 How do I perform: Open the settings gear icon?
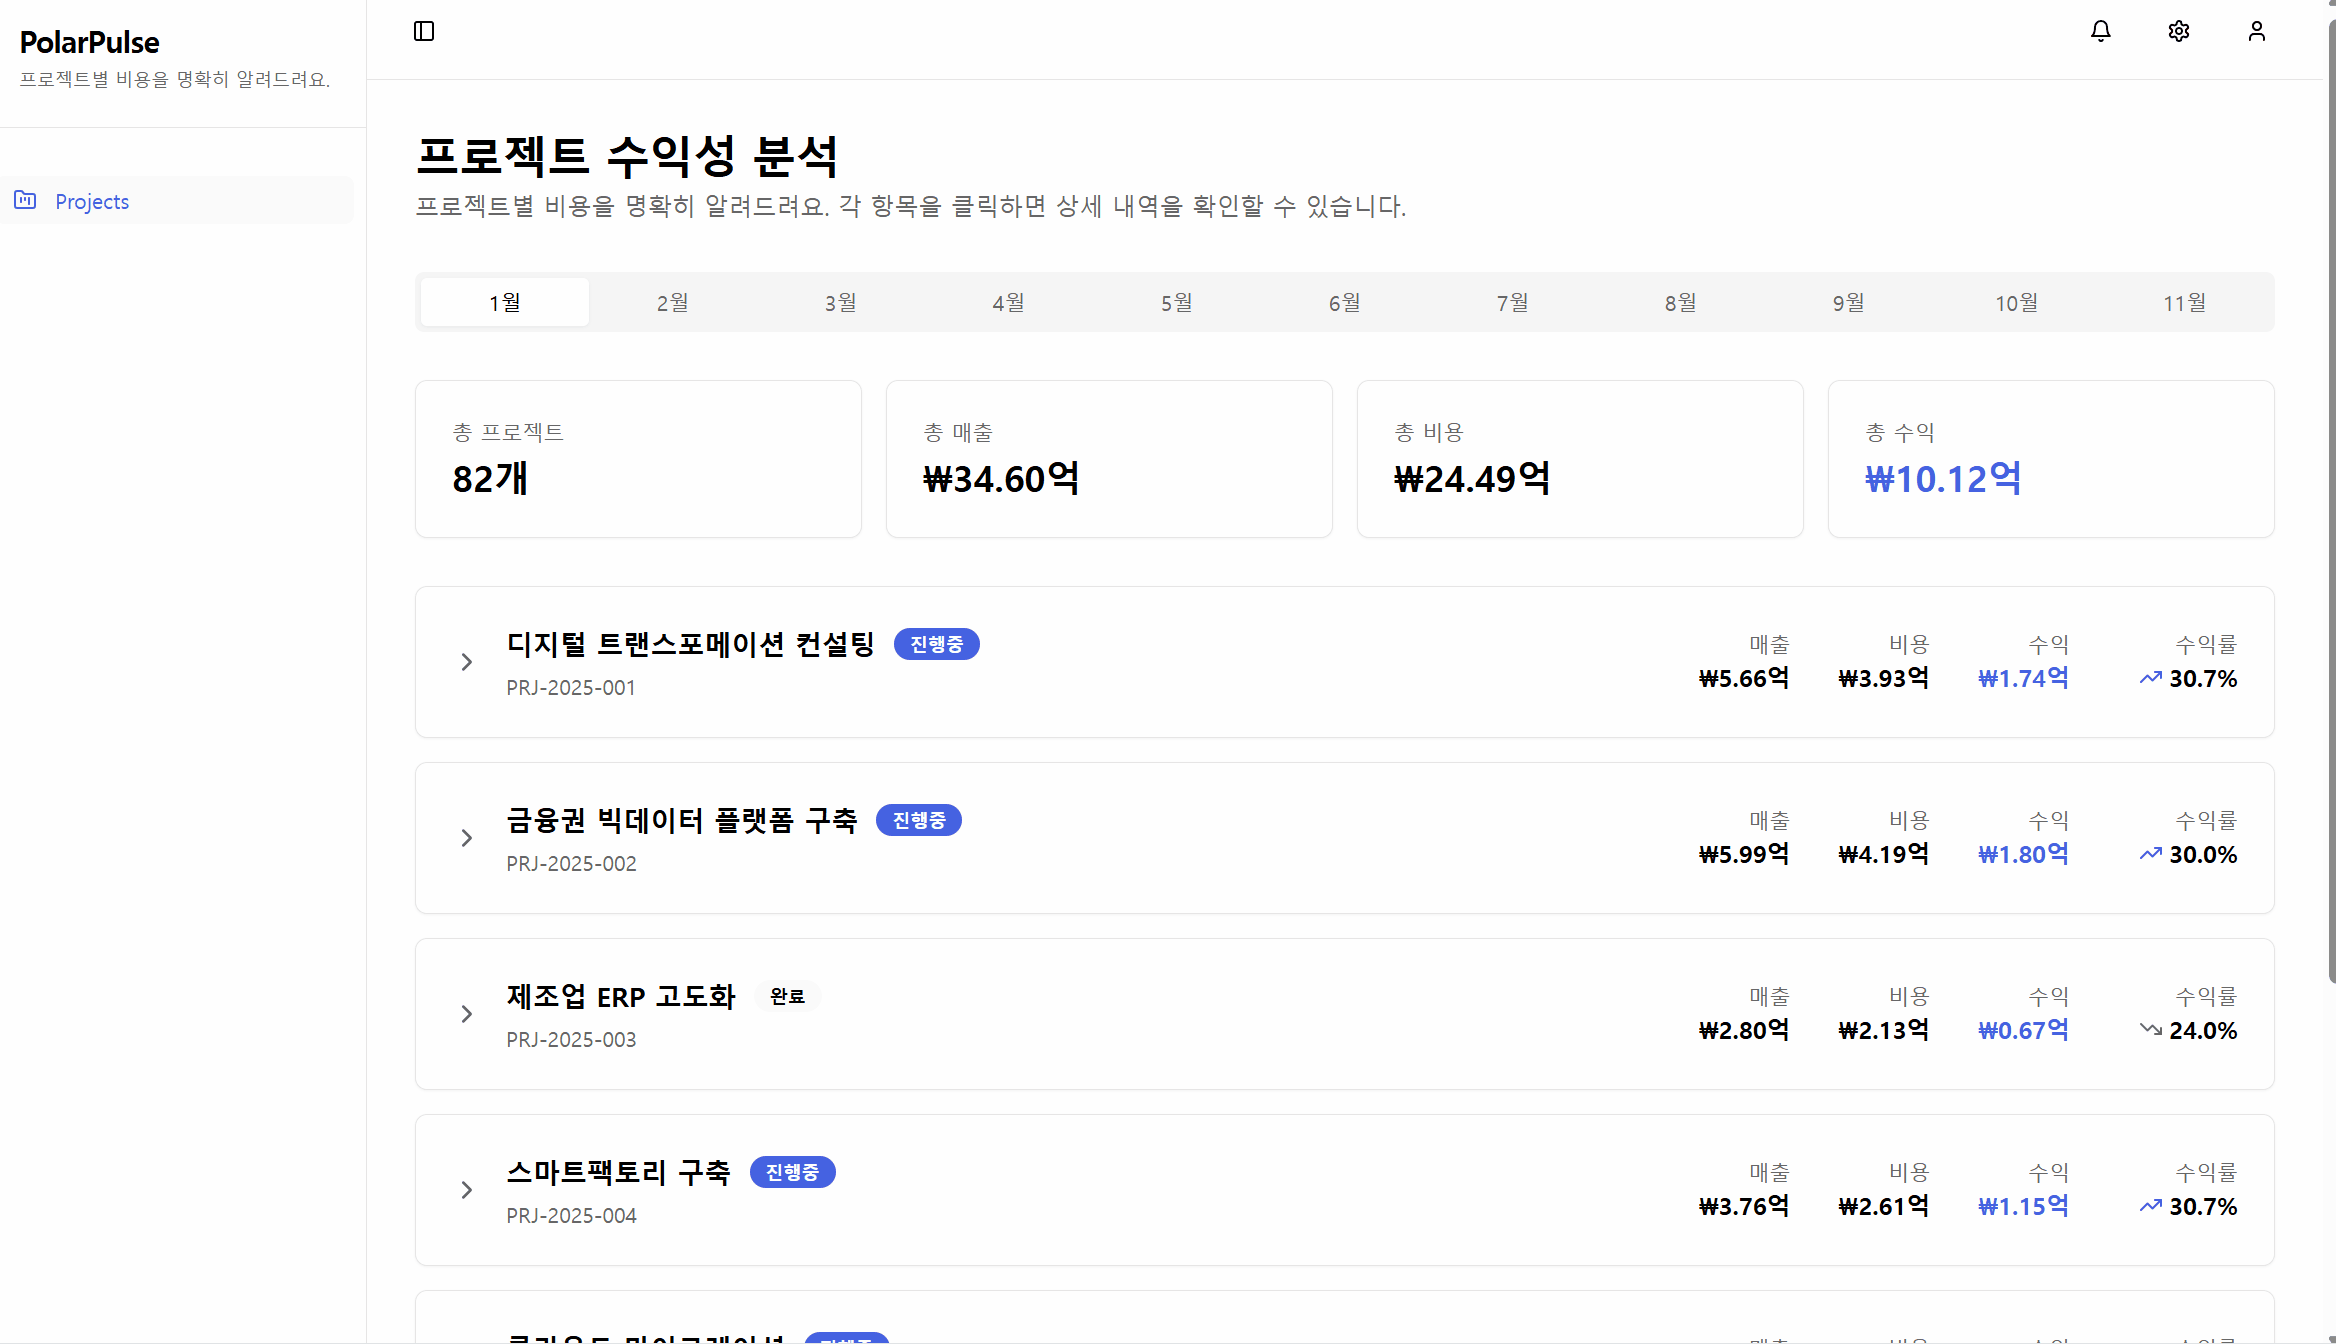click(2179, 31)
